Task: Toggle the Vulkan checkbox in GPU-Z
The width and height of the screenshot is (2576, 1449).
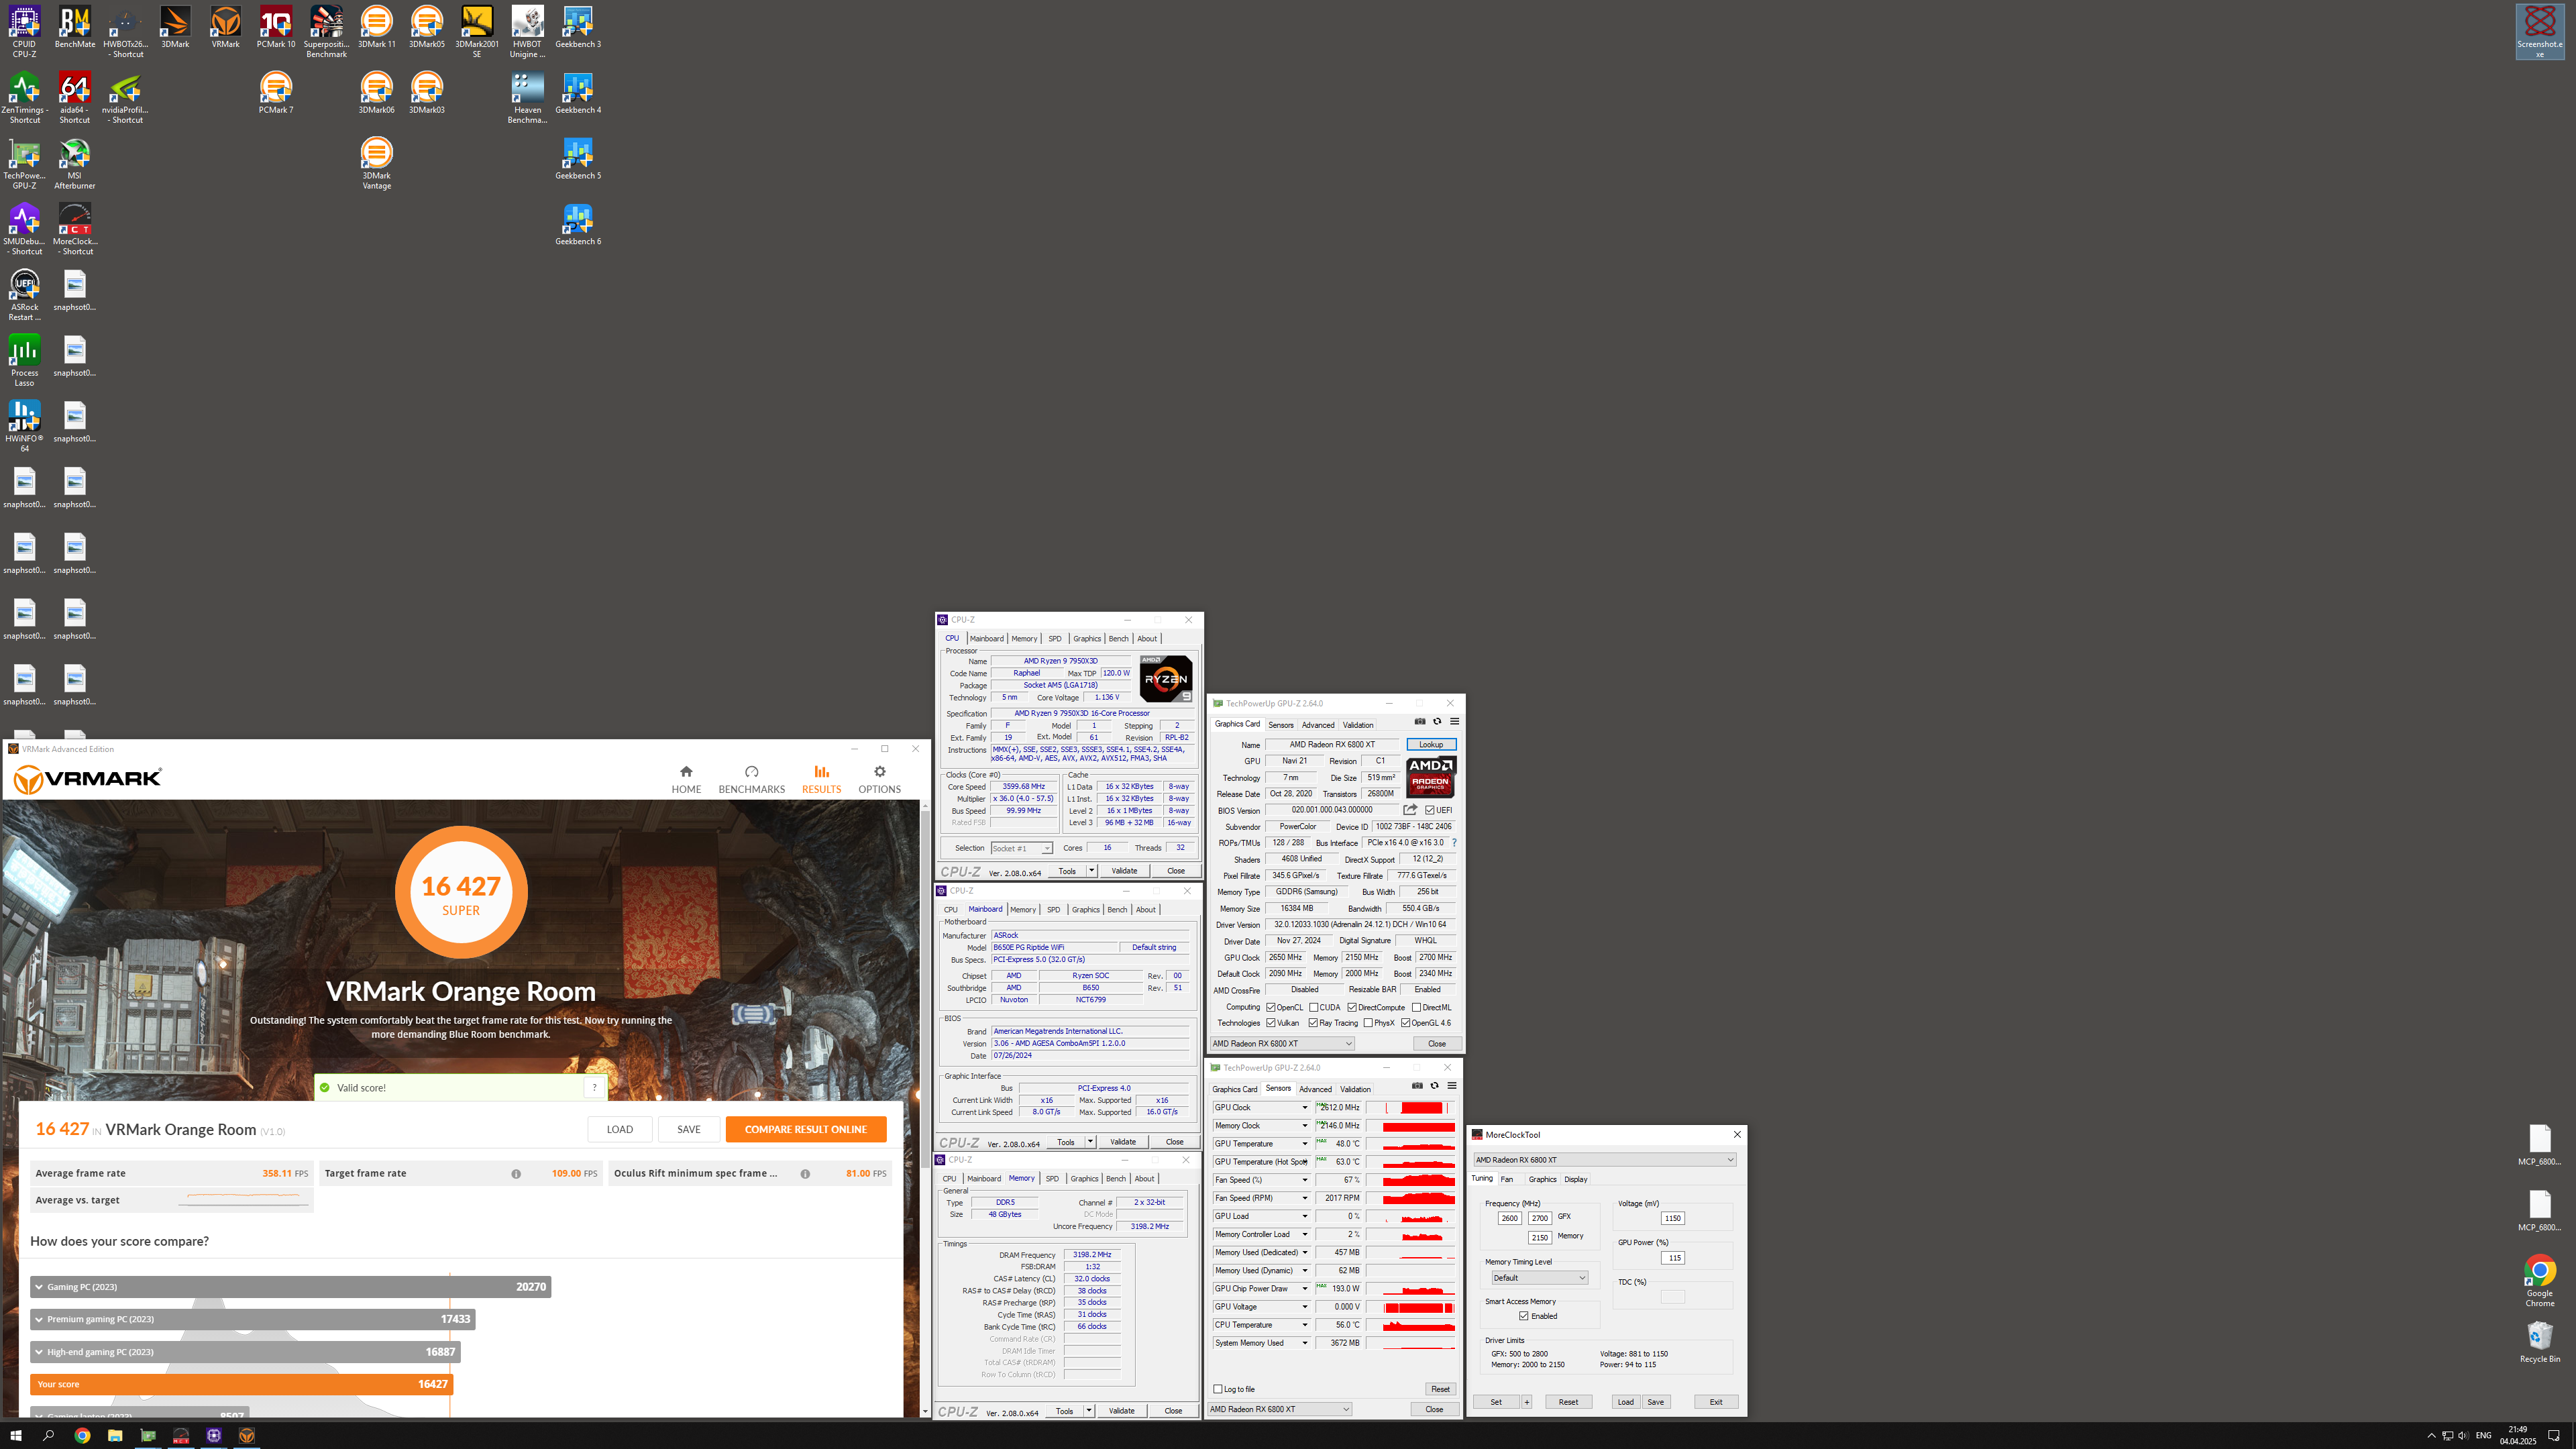Action: [1271, 1023]
